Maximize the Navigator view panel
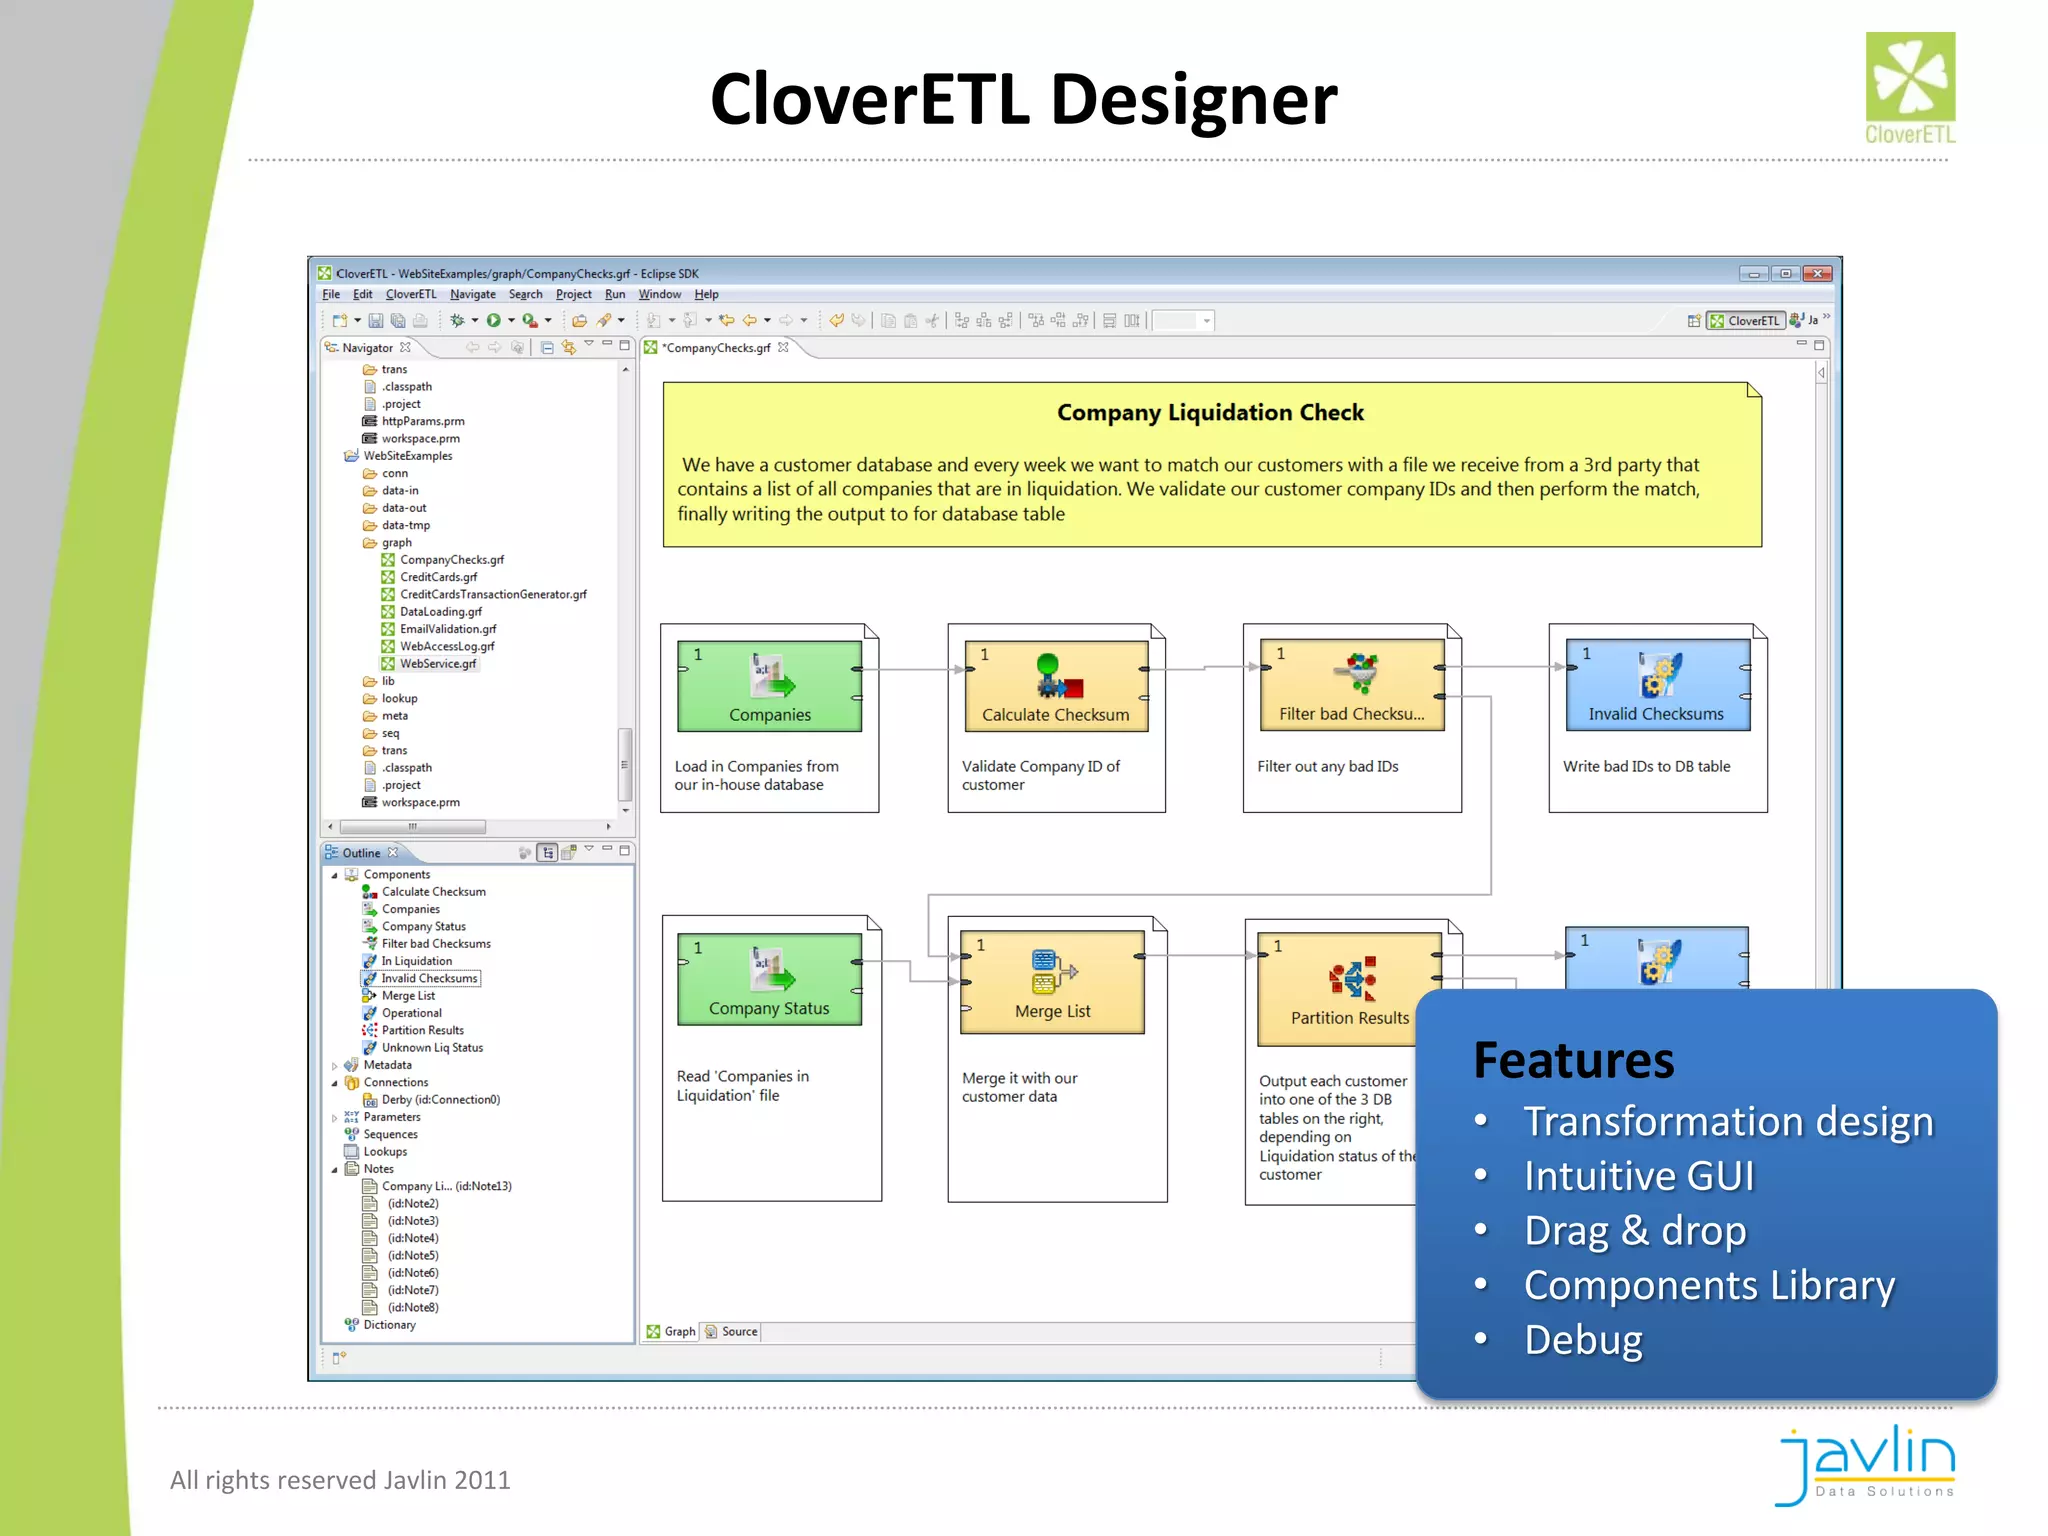2048x1536 pixels. (625, 345)
